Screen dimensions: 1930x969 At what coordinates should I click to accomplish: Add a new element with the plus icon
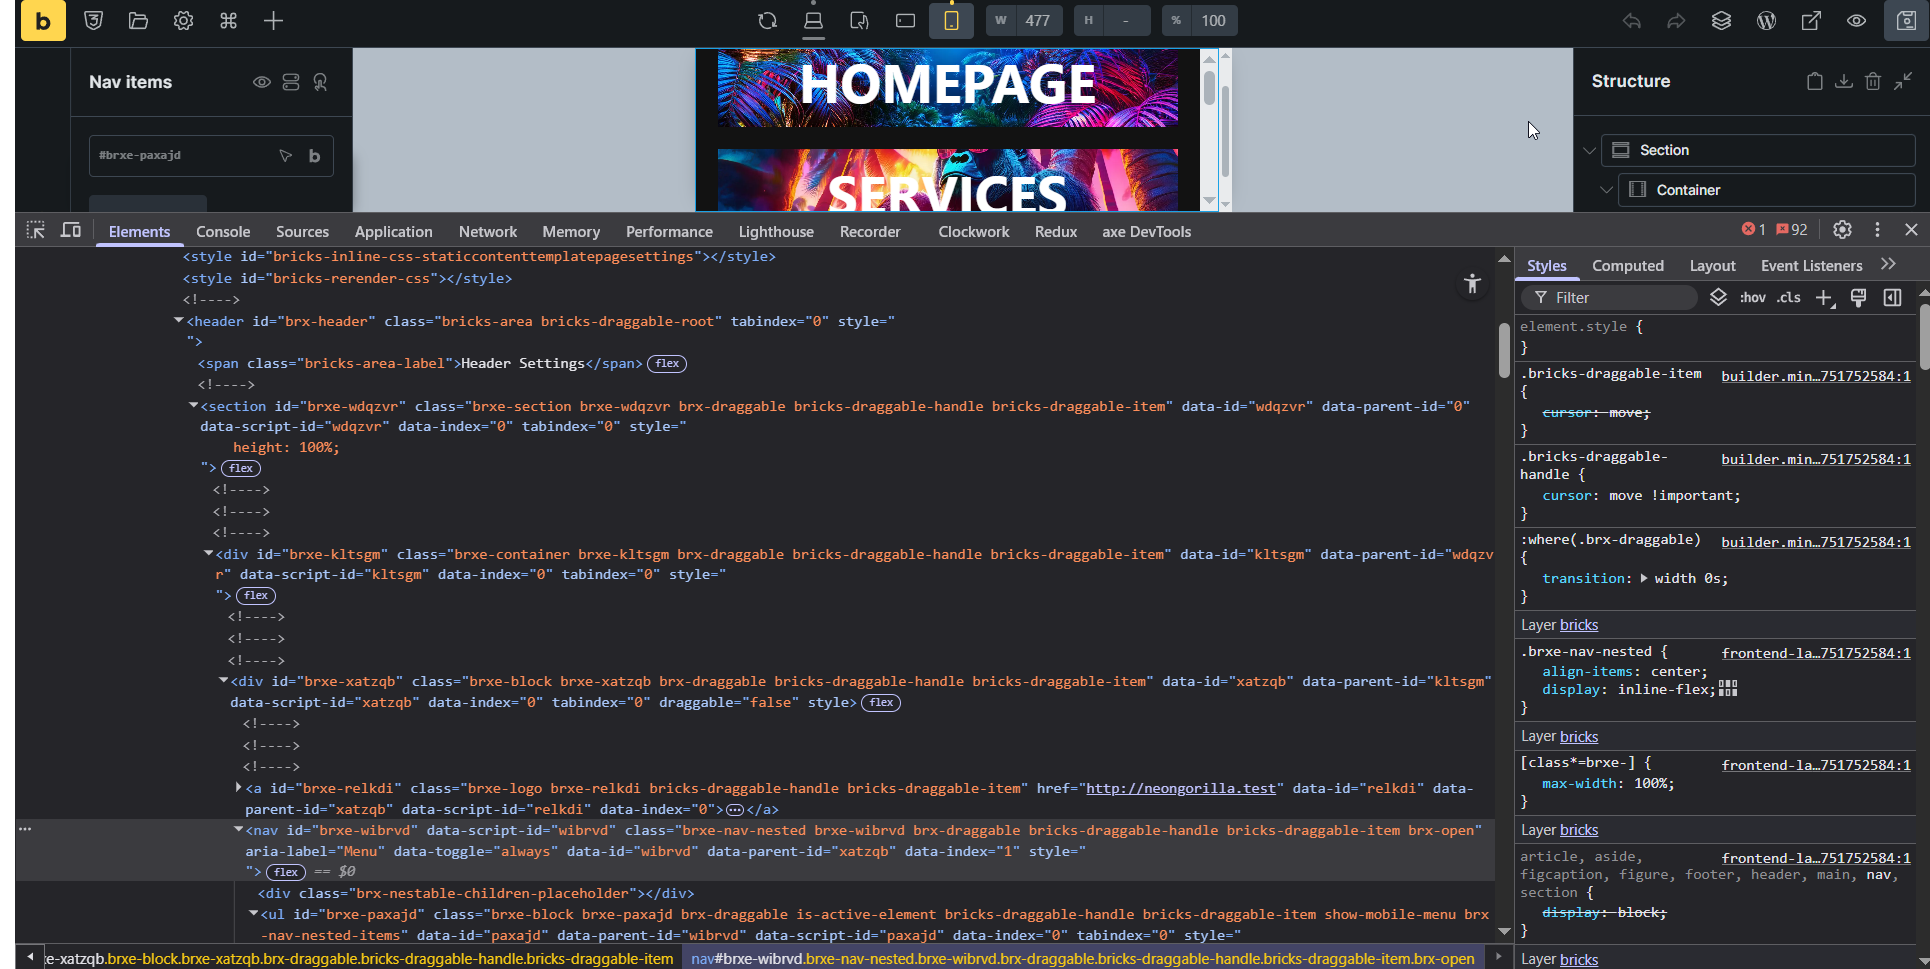(x=272, y=20)
